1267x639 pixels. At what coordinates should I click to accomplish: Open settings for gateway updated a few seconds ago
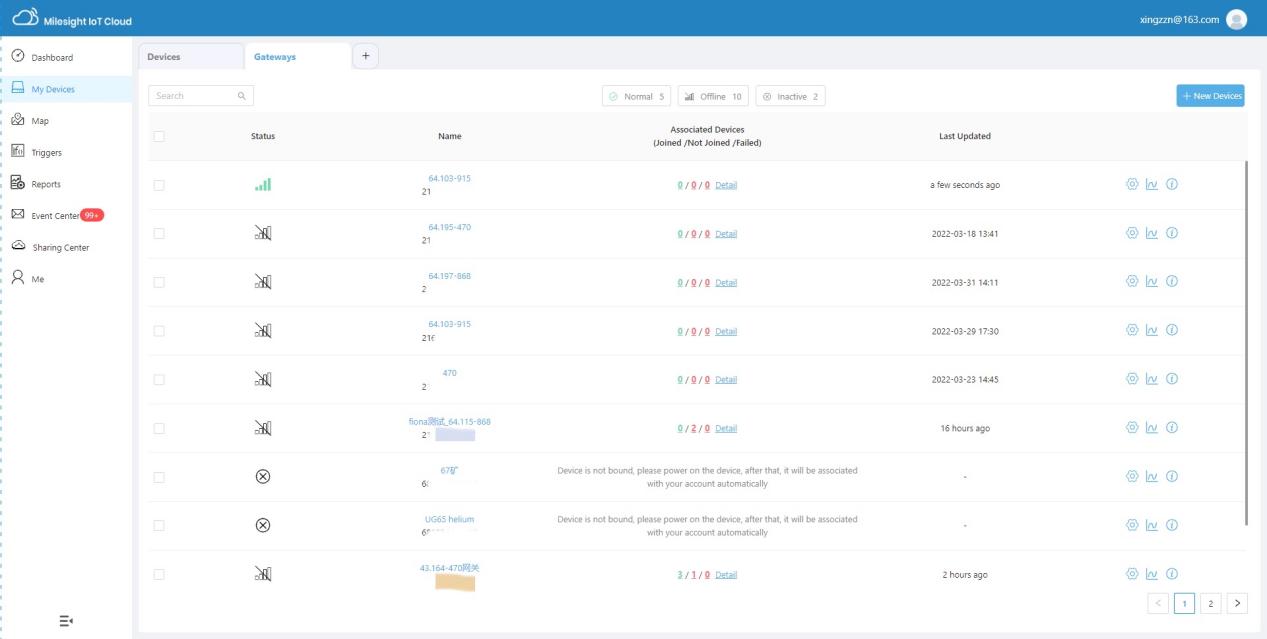coord(1132,185)
